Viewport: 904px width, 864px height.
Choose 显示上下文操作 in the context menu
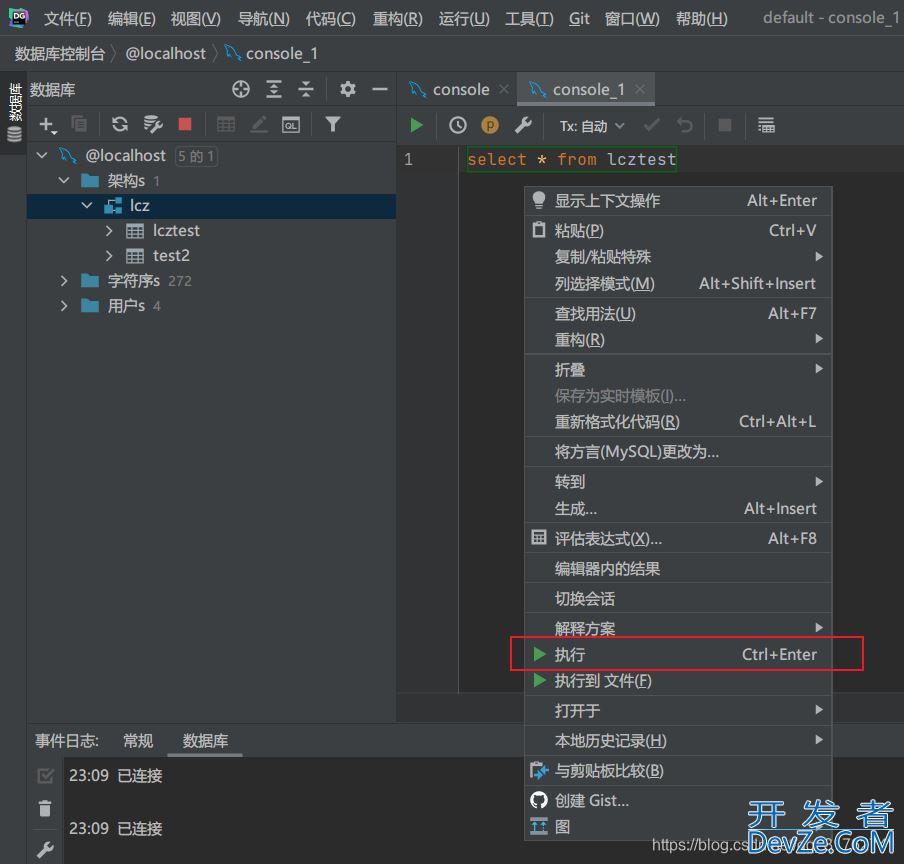point(678,201)
